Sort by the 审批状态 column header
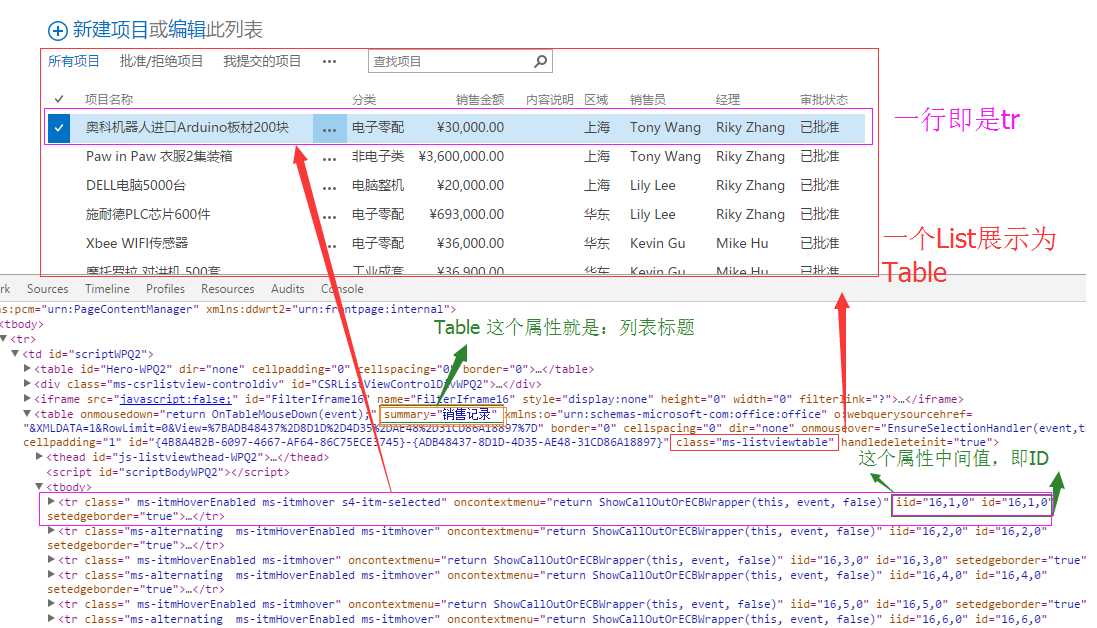1097x628 pixels. (823, 100)
